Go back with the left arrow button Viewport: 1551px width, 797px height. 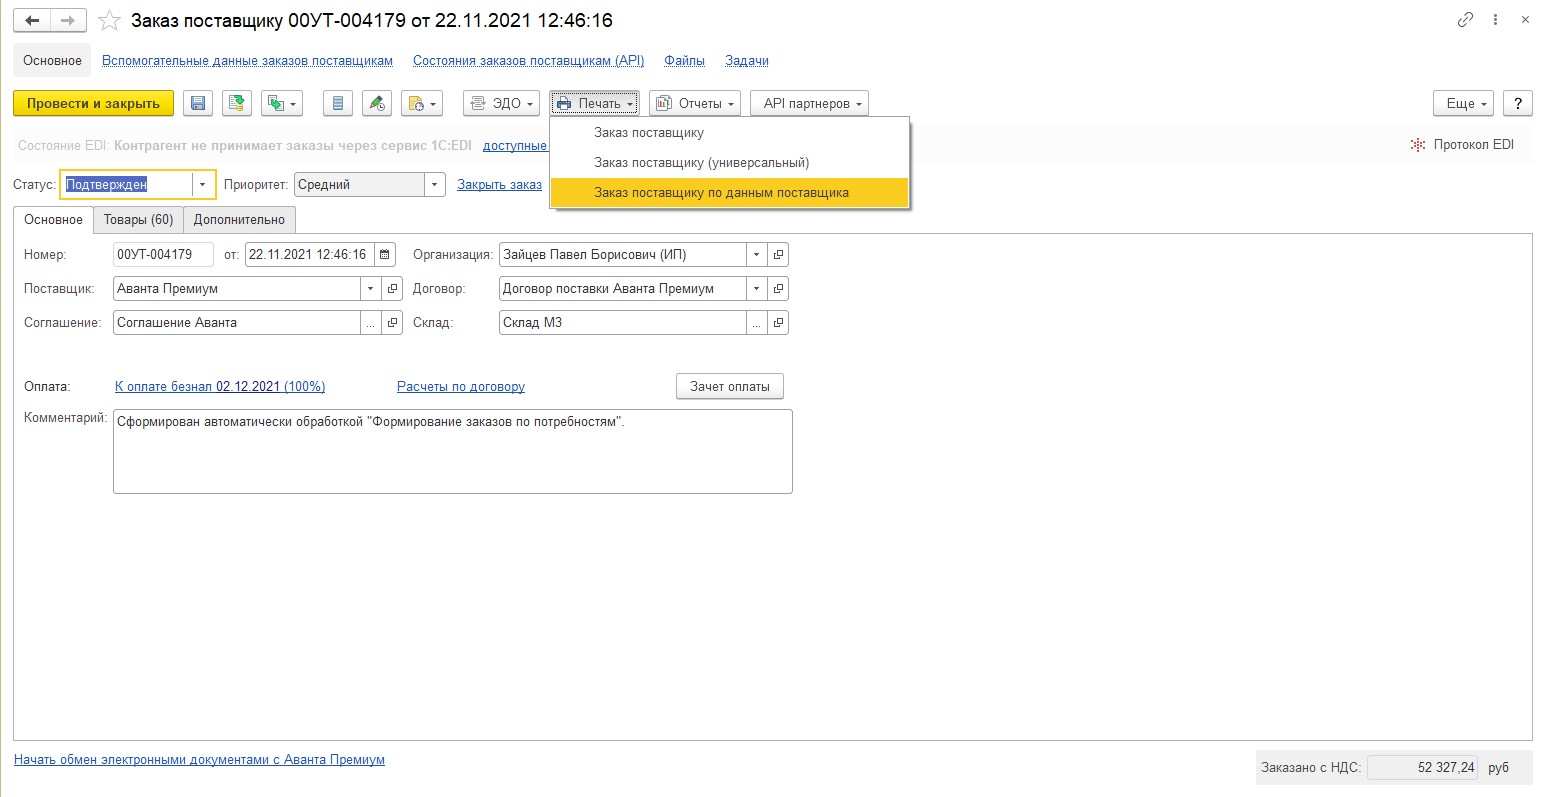pyautogui.click(x=32, y=21)
